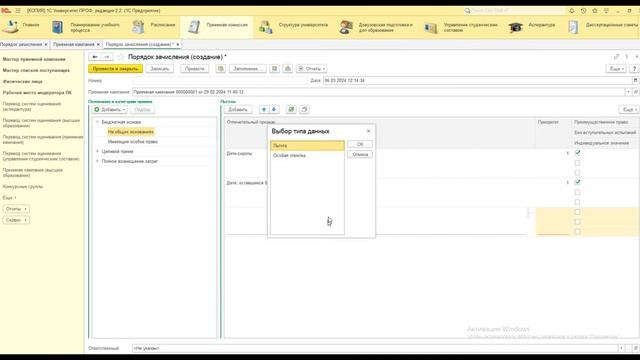This screenshot has width=640, height=360.
Task: Open the Расписание section
Action: coord(153,27)
